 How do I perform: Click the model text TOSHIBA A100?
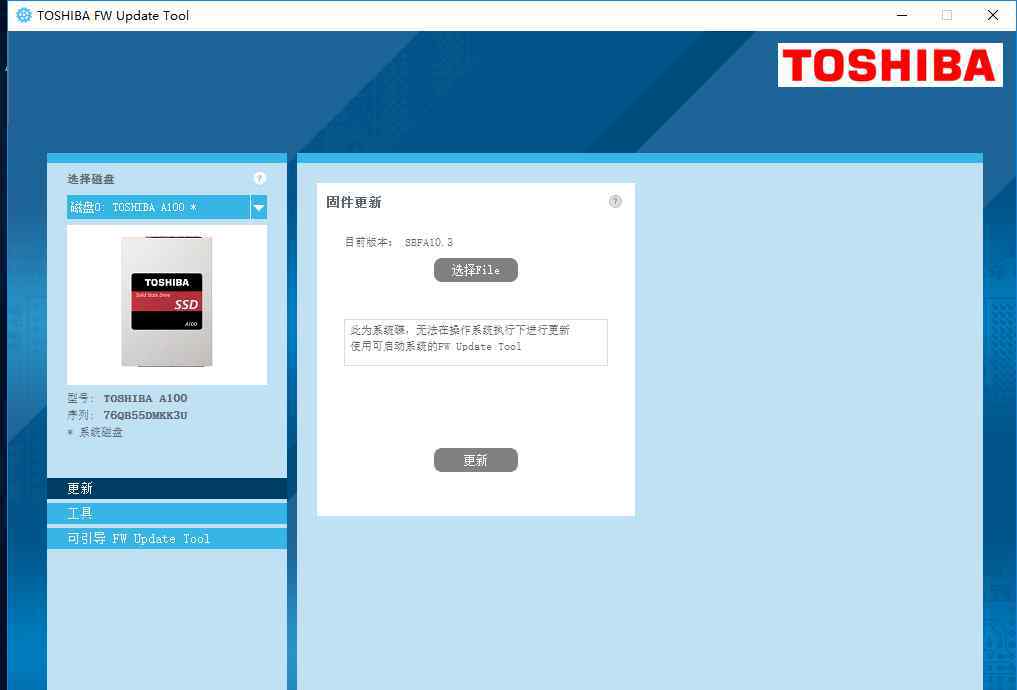pyautogui.click(x=145, y=398)
